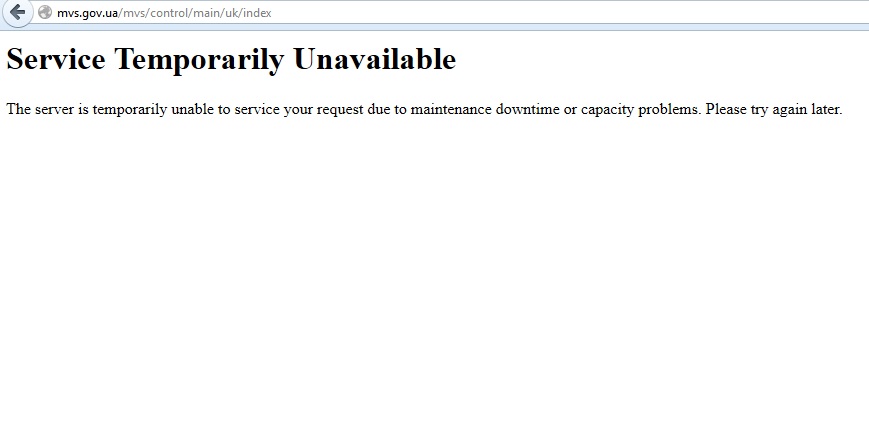This screenshot has height=421, width=869.
Task: Click "The server" at paragraph start
Action: coord(40,109)
